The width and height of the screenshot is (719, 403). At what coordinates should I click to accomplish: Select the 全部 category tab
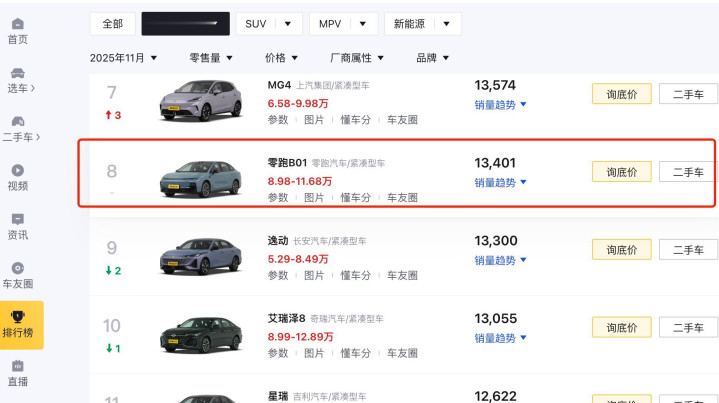[x=112, y=23]
